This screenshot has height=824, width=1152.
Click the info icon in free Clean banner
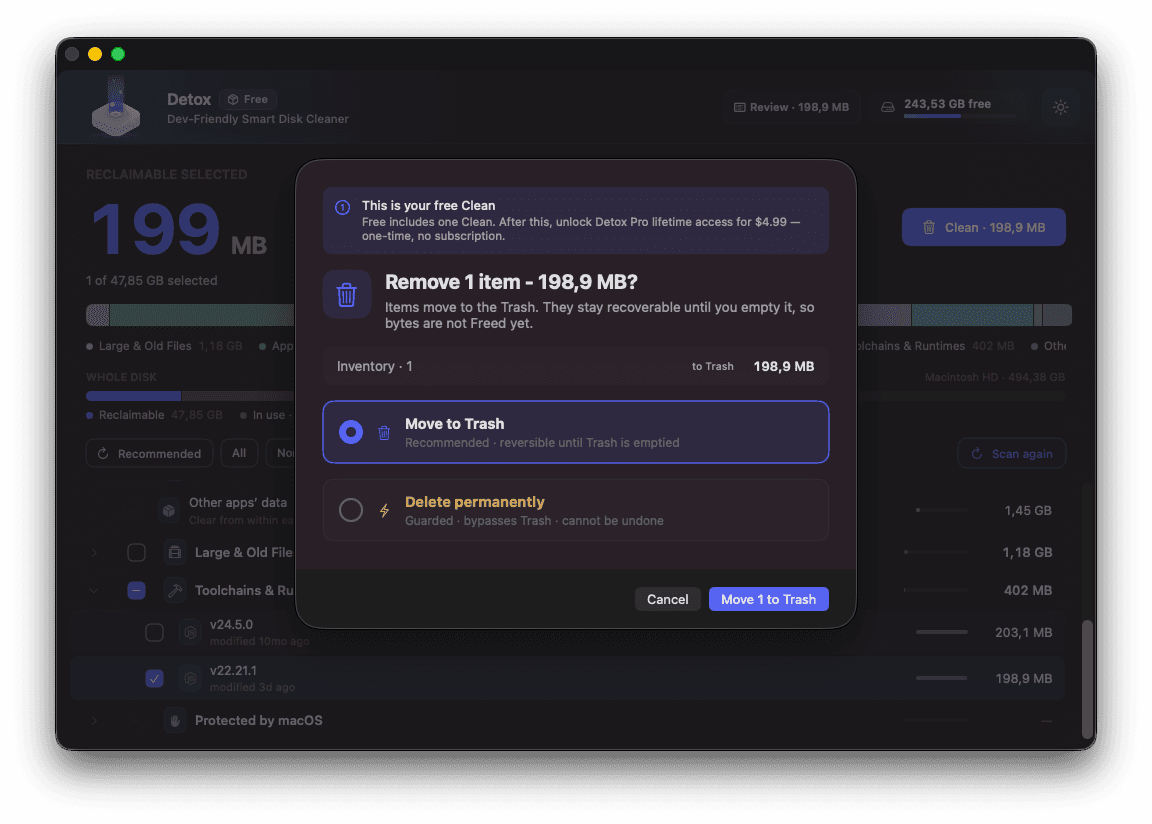(x=342, y=207)
